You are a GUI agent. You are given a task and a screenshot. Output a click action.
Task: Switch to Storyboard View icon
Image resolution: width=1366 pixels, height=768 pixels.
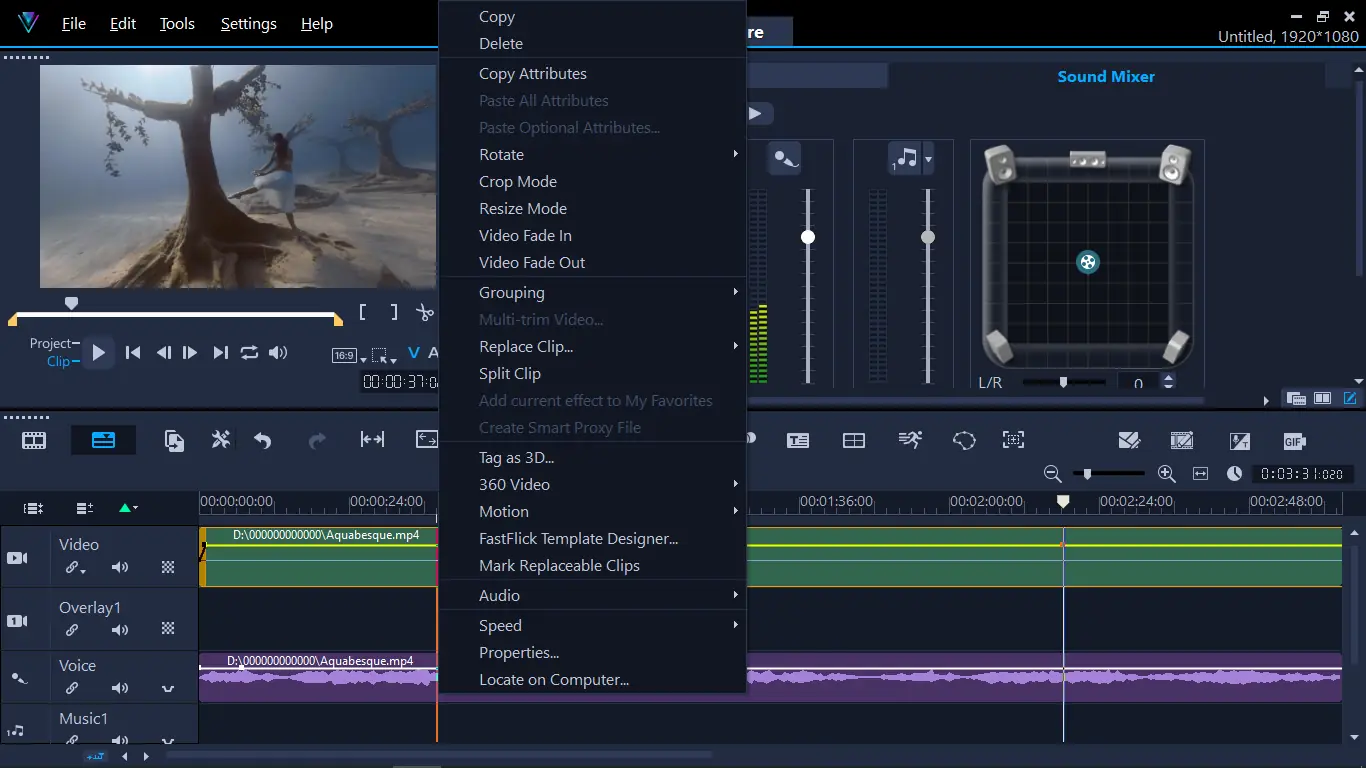[34, 440]
